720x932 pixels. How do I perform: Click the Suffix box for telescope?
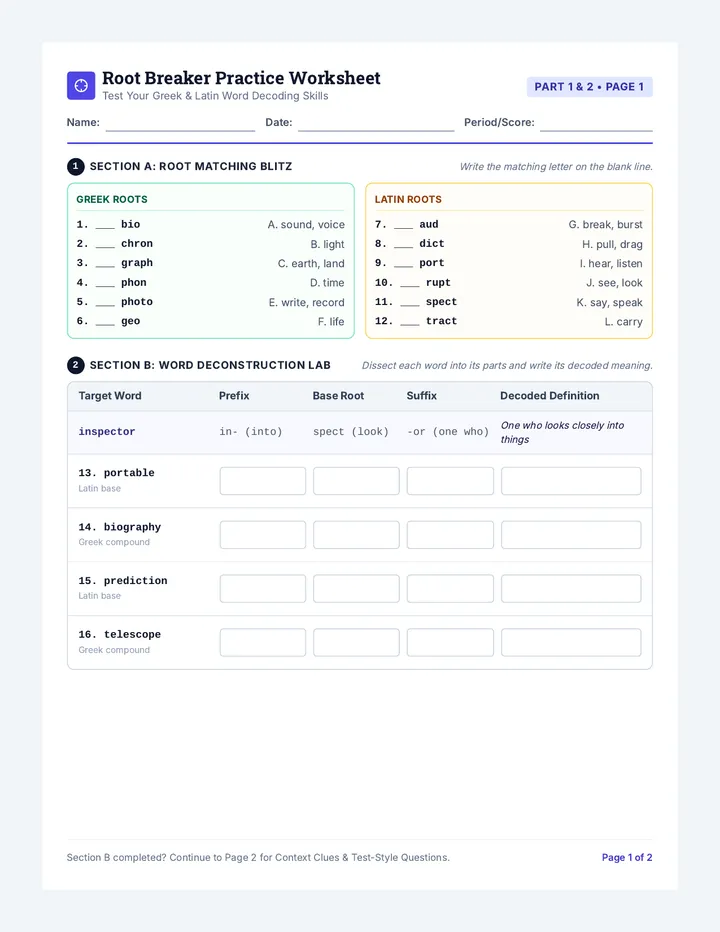[x=450, y=643]
